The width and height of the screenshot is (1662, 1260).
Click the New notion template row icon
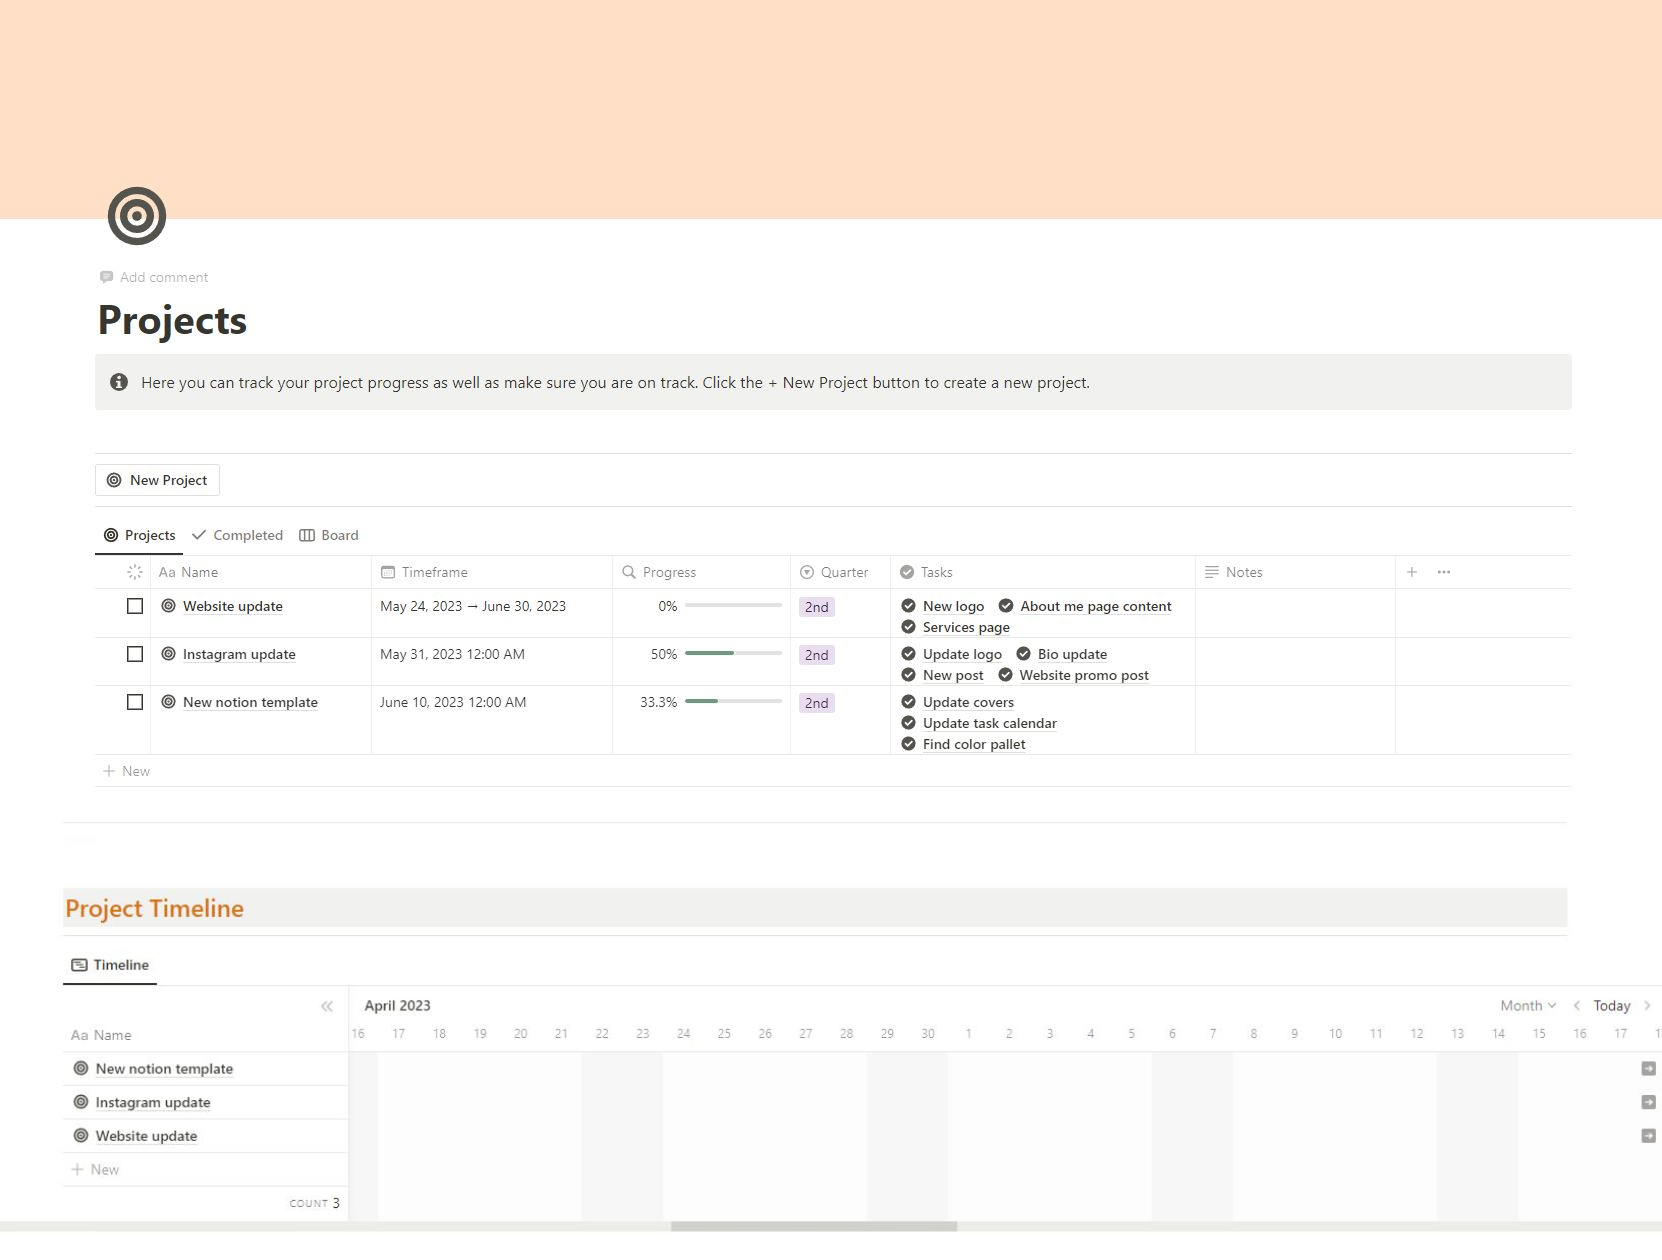169,702
